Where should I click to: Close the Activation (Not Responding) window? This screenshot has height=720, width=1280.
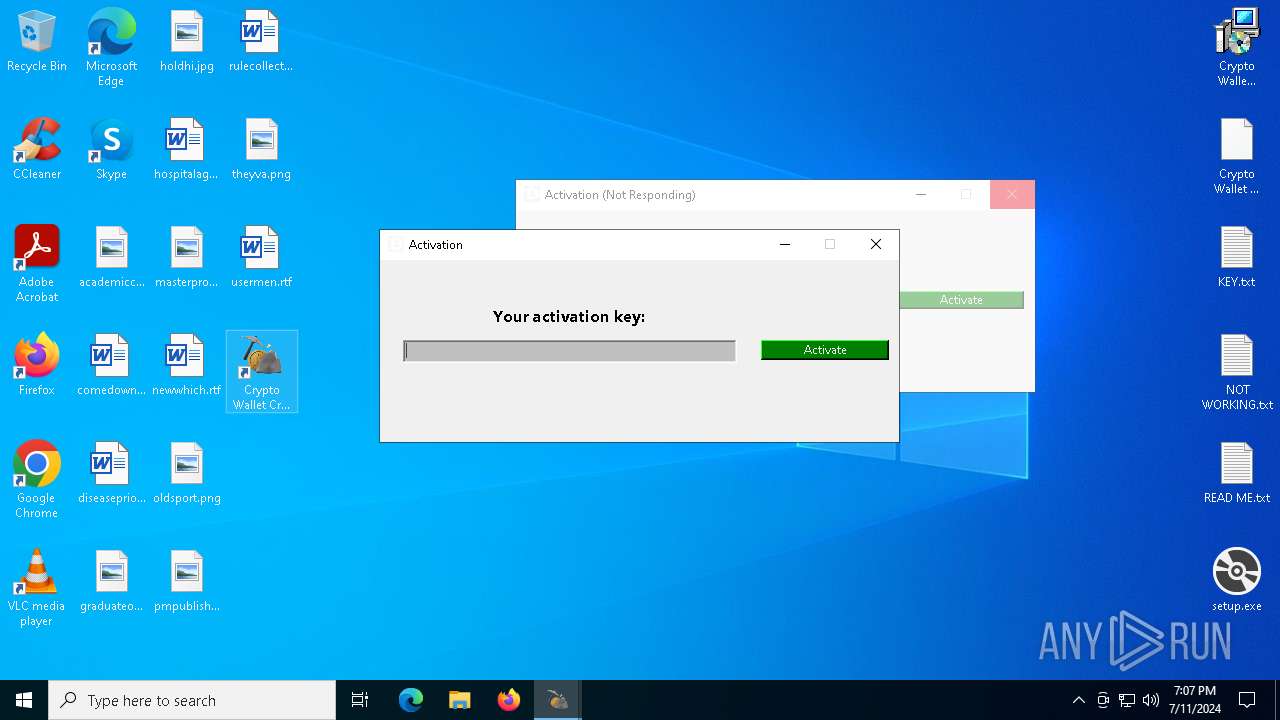coord(1012,195)
